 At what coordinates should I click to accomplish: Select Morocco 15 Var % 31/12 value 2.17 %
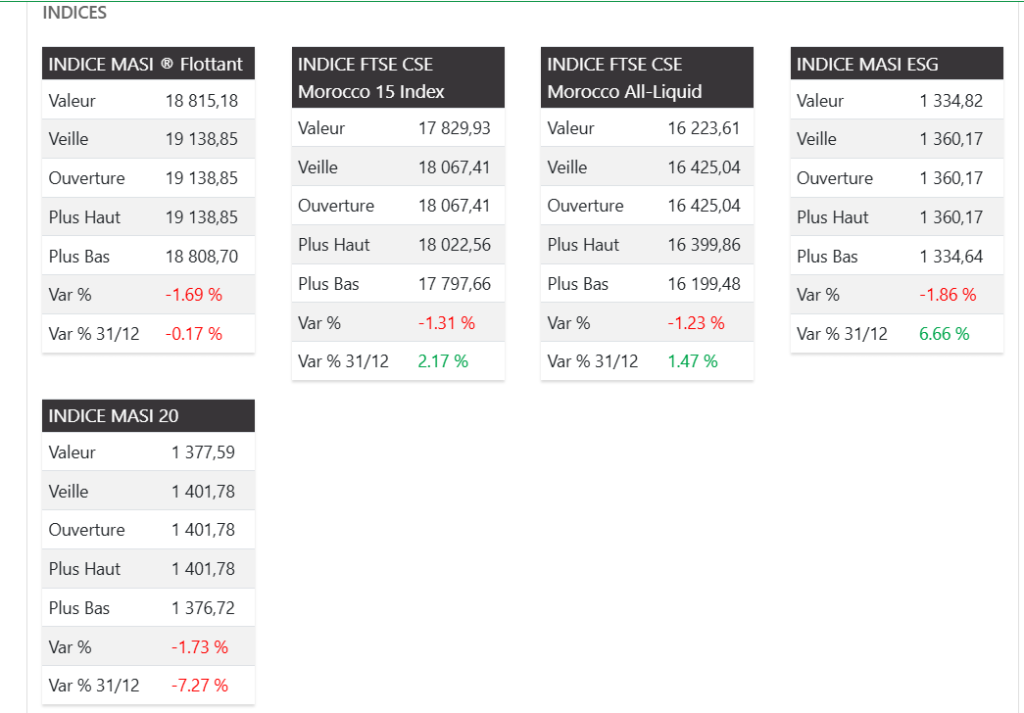443,361
